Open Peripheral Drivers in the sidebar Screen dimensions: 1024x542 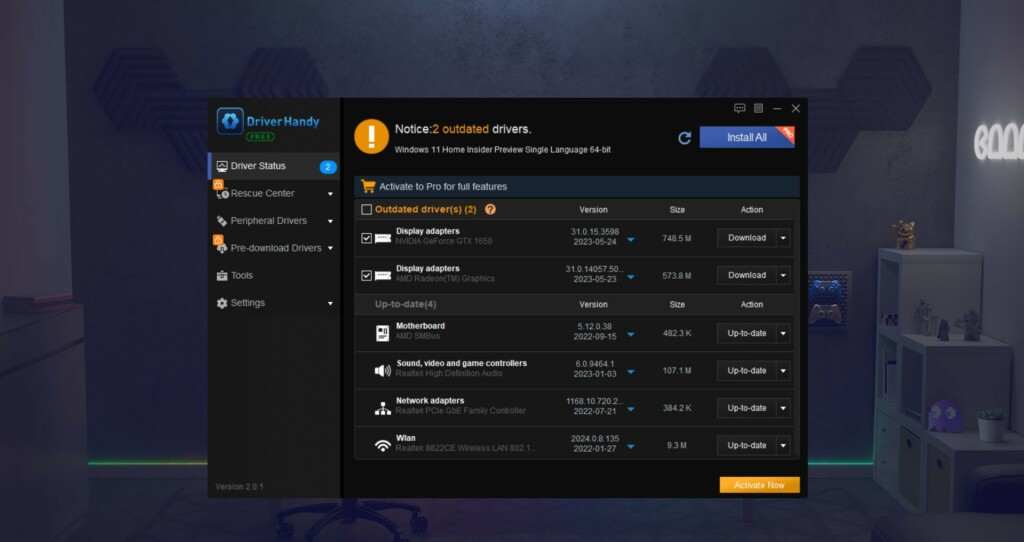274,221
